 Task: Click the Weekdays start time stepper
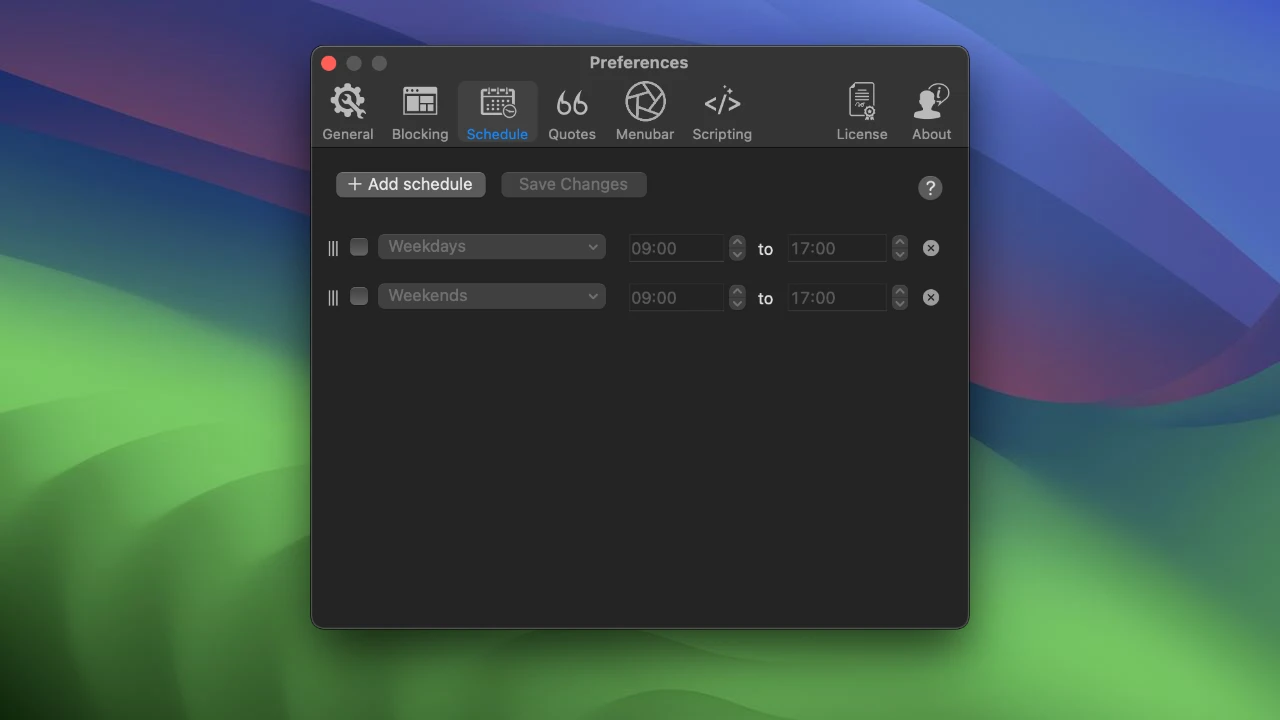[737, 248]
